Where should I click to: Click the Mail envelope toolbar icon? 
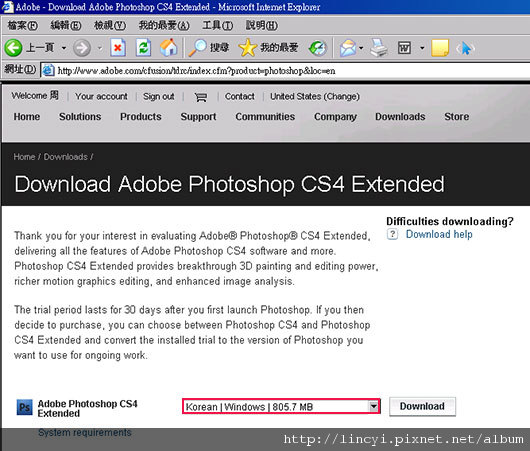point(348,48)
